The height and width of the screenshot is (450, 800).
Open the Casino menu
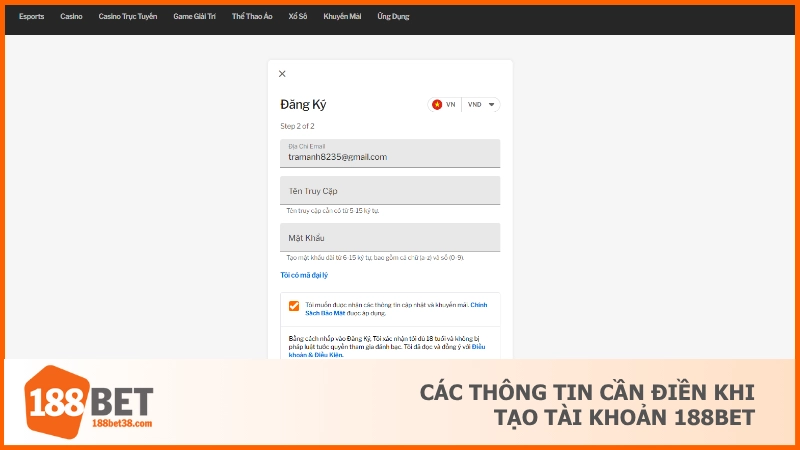[71, 16]
